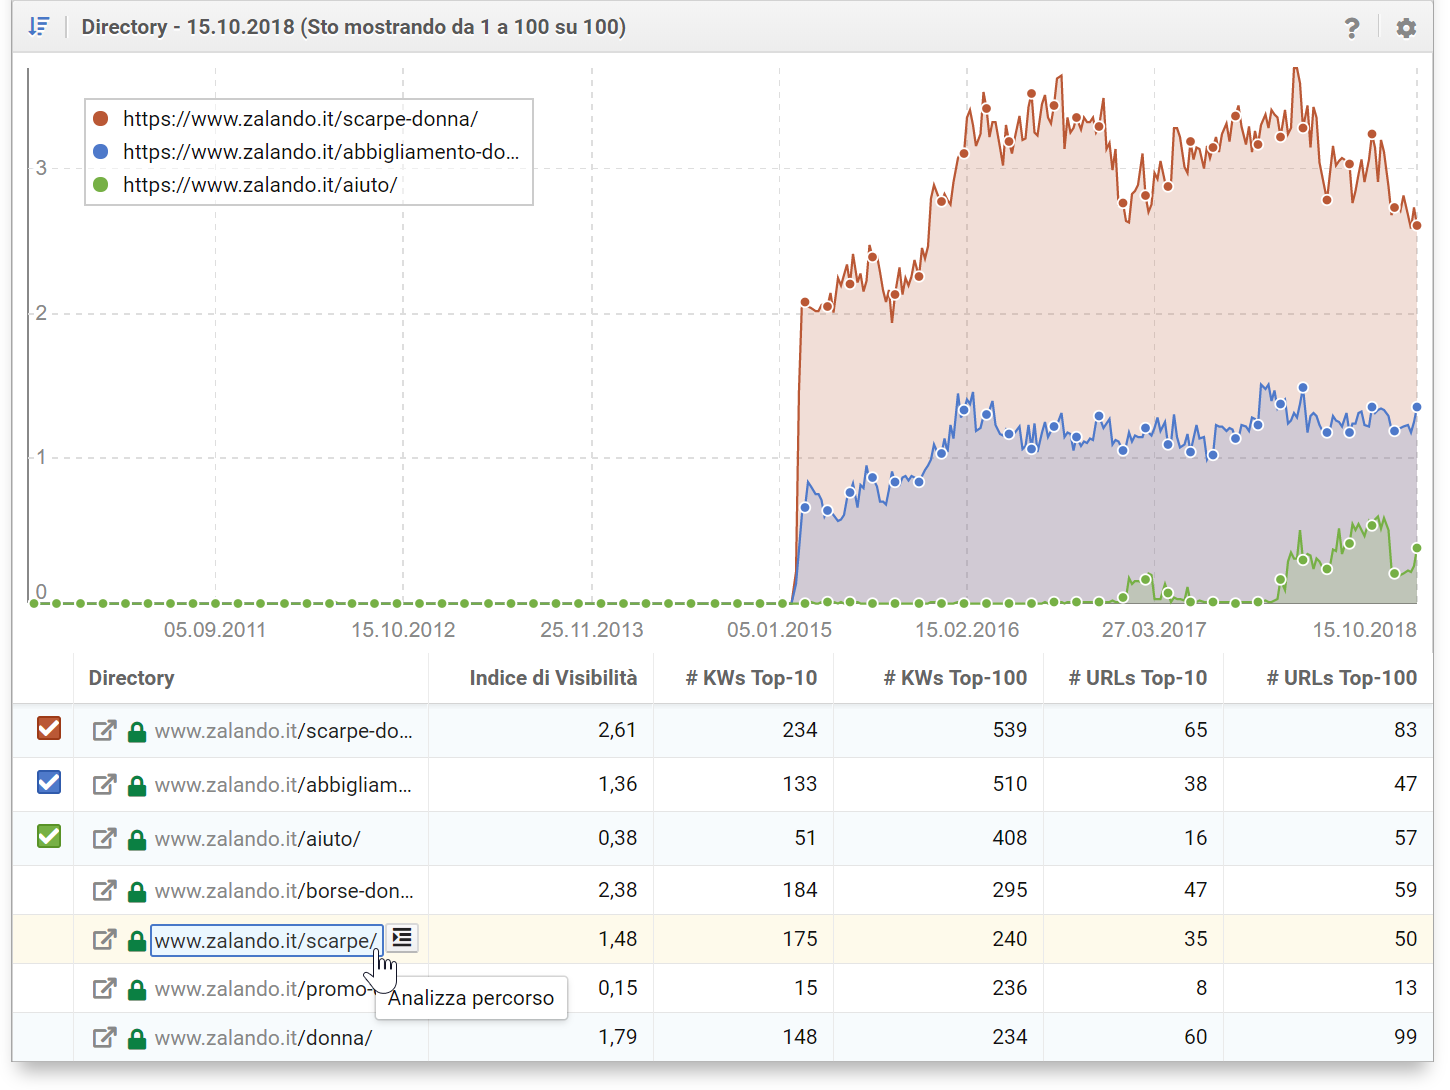Click the Analizza percorso icon beside scarpe/

(x=402, y=938)
